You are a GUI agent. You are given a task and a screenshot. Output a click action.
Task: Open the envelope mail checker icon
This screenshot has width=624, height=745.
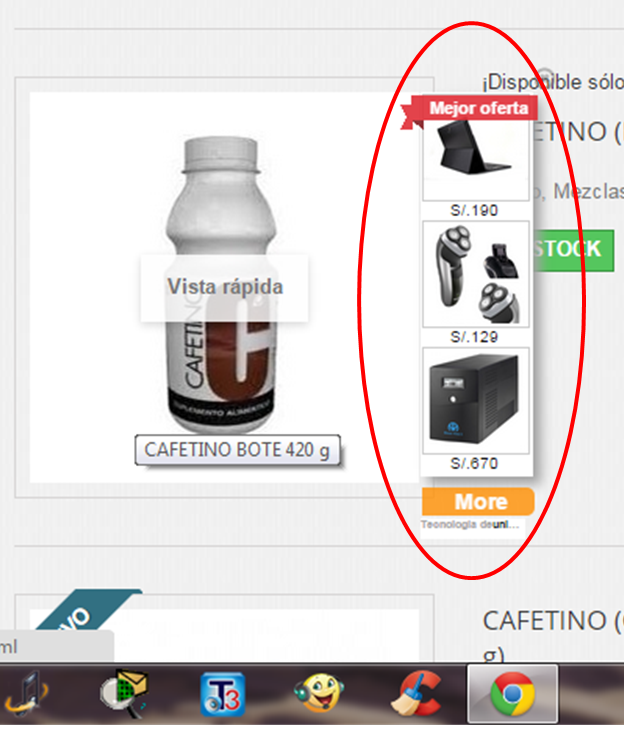[x=125, y=694]
